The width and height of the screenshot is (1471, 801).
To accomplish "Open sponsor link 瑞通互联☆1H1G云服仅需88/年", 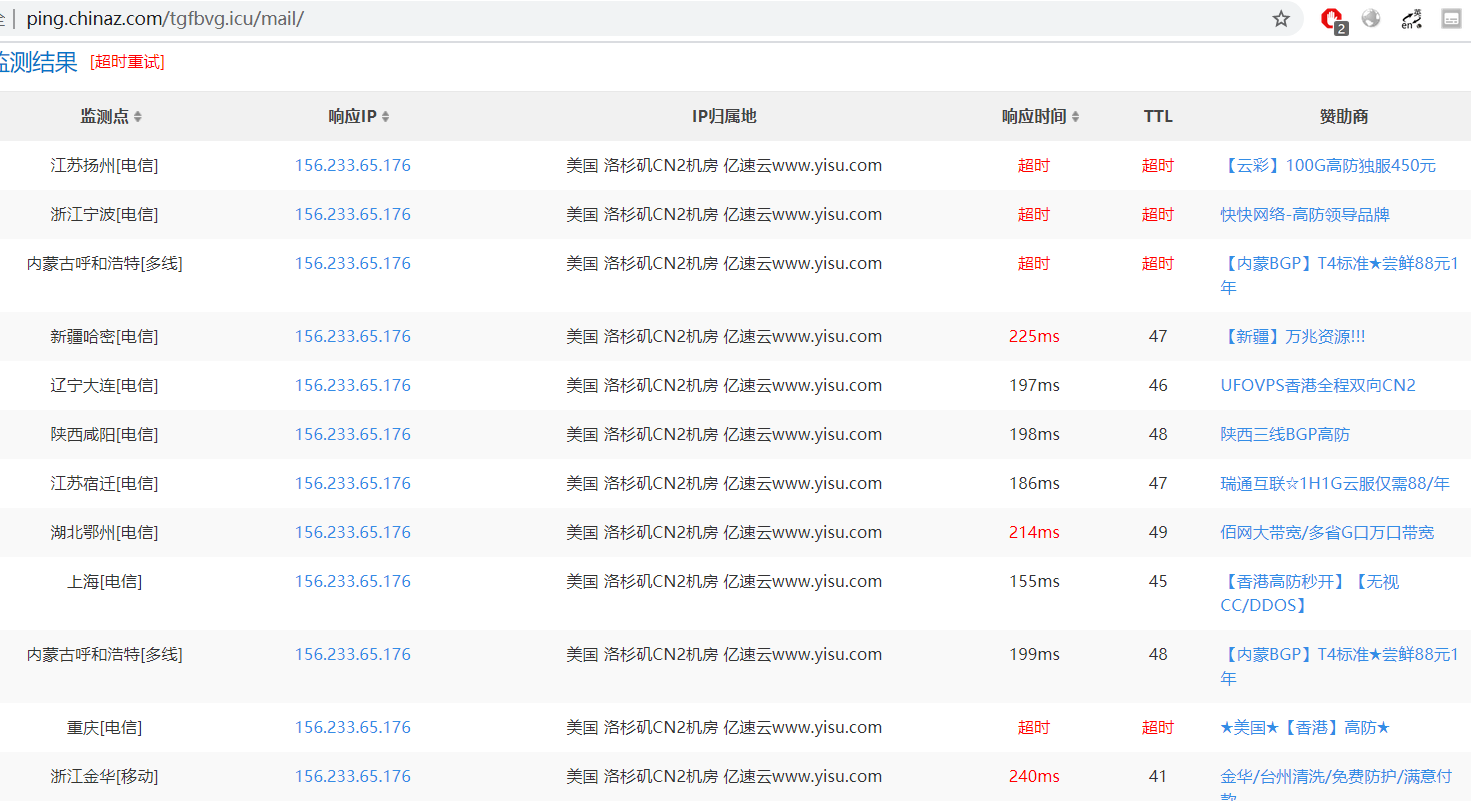I will click(x=1335, y=484).
